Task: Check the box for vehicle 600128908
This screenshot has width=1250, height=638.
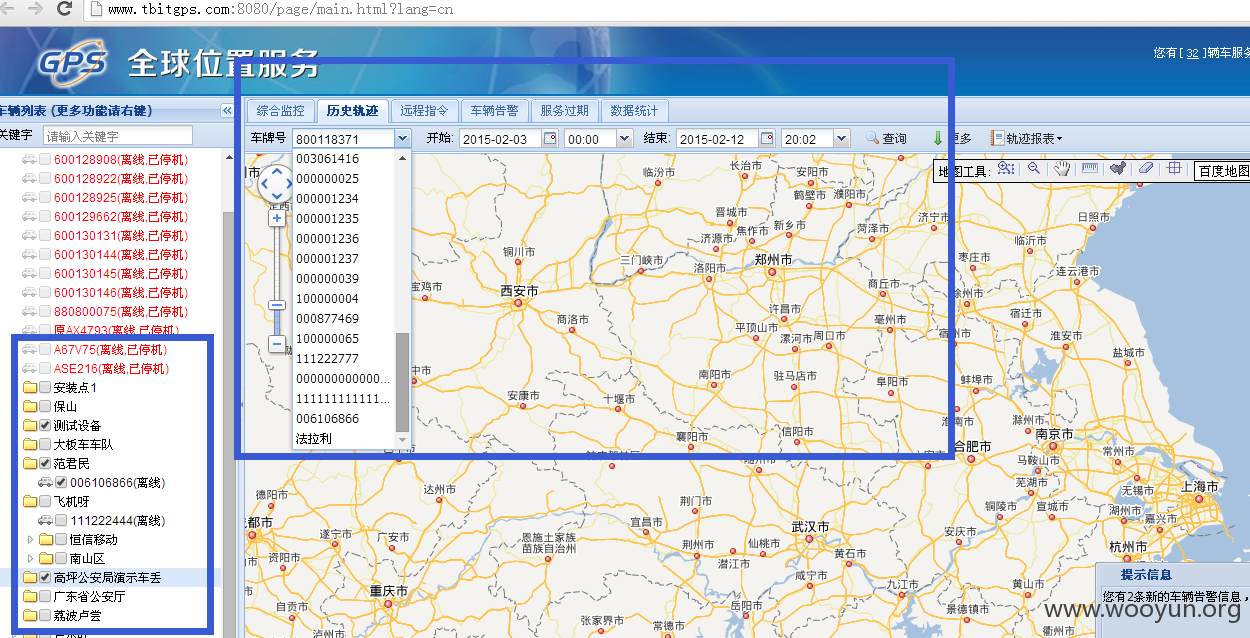Action: [x=45, y=159]
